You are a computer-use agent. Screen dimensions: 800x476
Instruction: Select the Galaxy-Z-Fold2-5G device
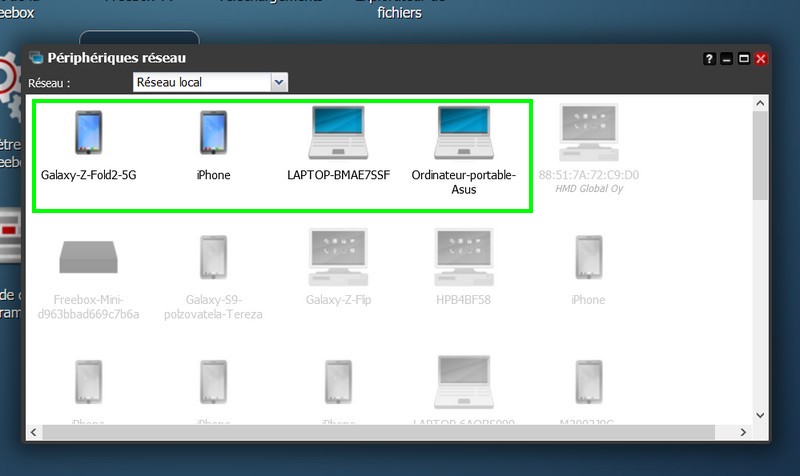(88, 145)
